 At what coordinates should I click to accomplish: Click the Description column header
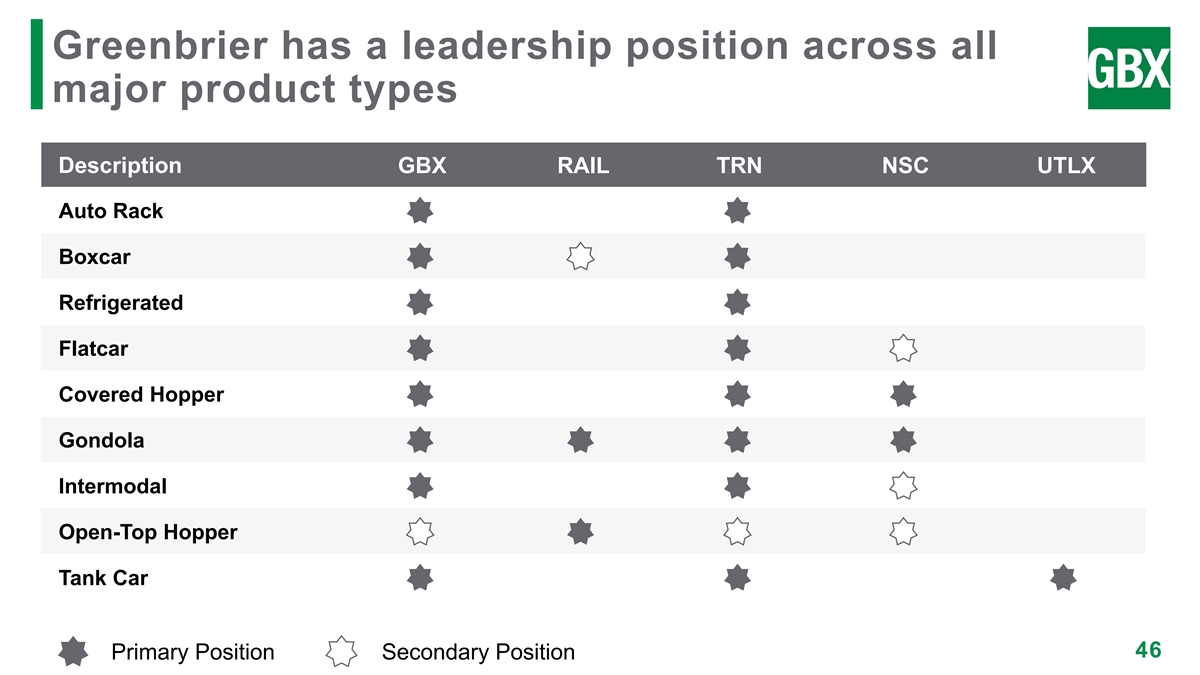tap(120, 166)
